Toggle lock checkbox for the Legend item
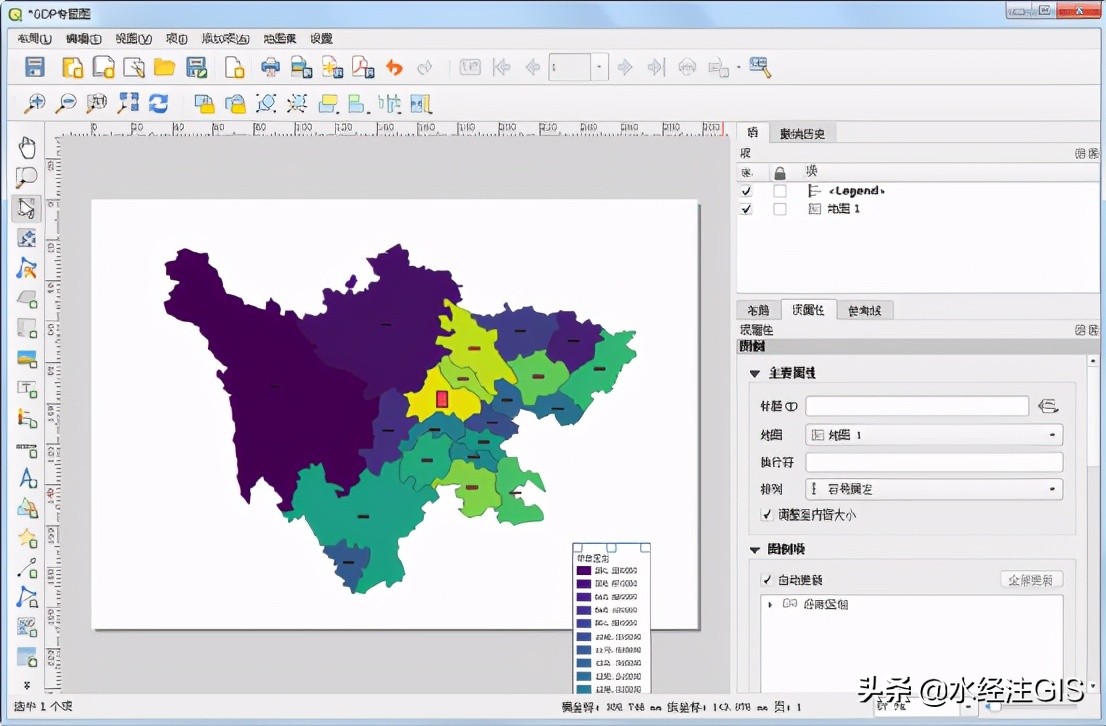The height and width of the screenshot is (726, 1106). [x=779, y=191]
